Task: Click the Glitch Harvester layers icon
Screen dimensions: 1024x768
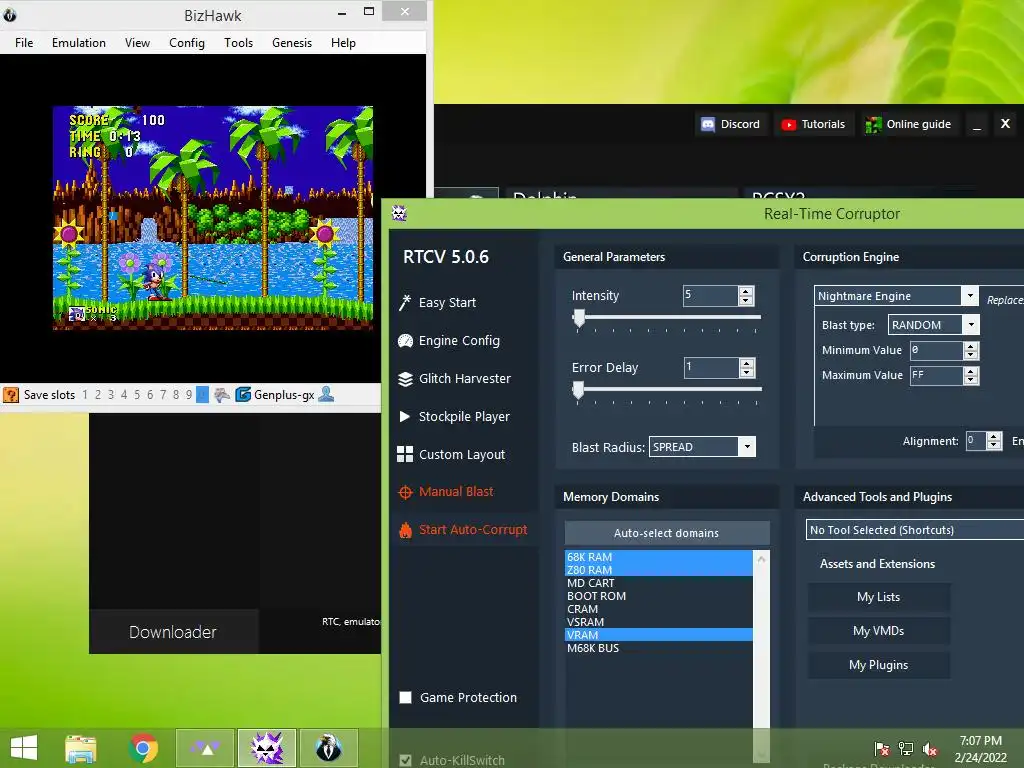Action: tap(406, 379)
